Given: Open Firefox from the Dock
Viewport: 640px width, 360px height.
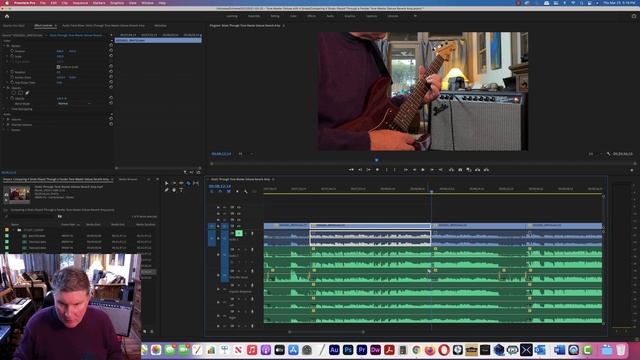Looking at the screenshot, I should click(430, 350).
